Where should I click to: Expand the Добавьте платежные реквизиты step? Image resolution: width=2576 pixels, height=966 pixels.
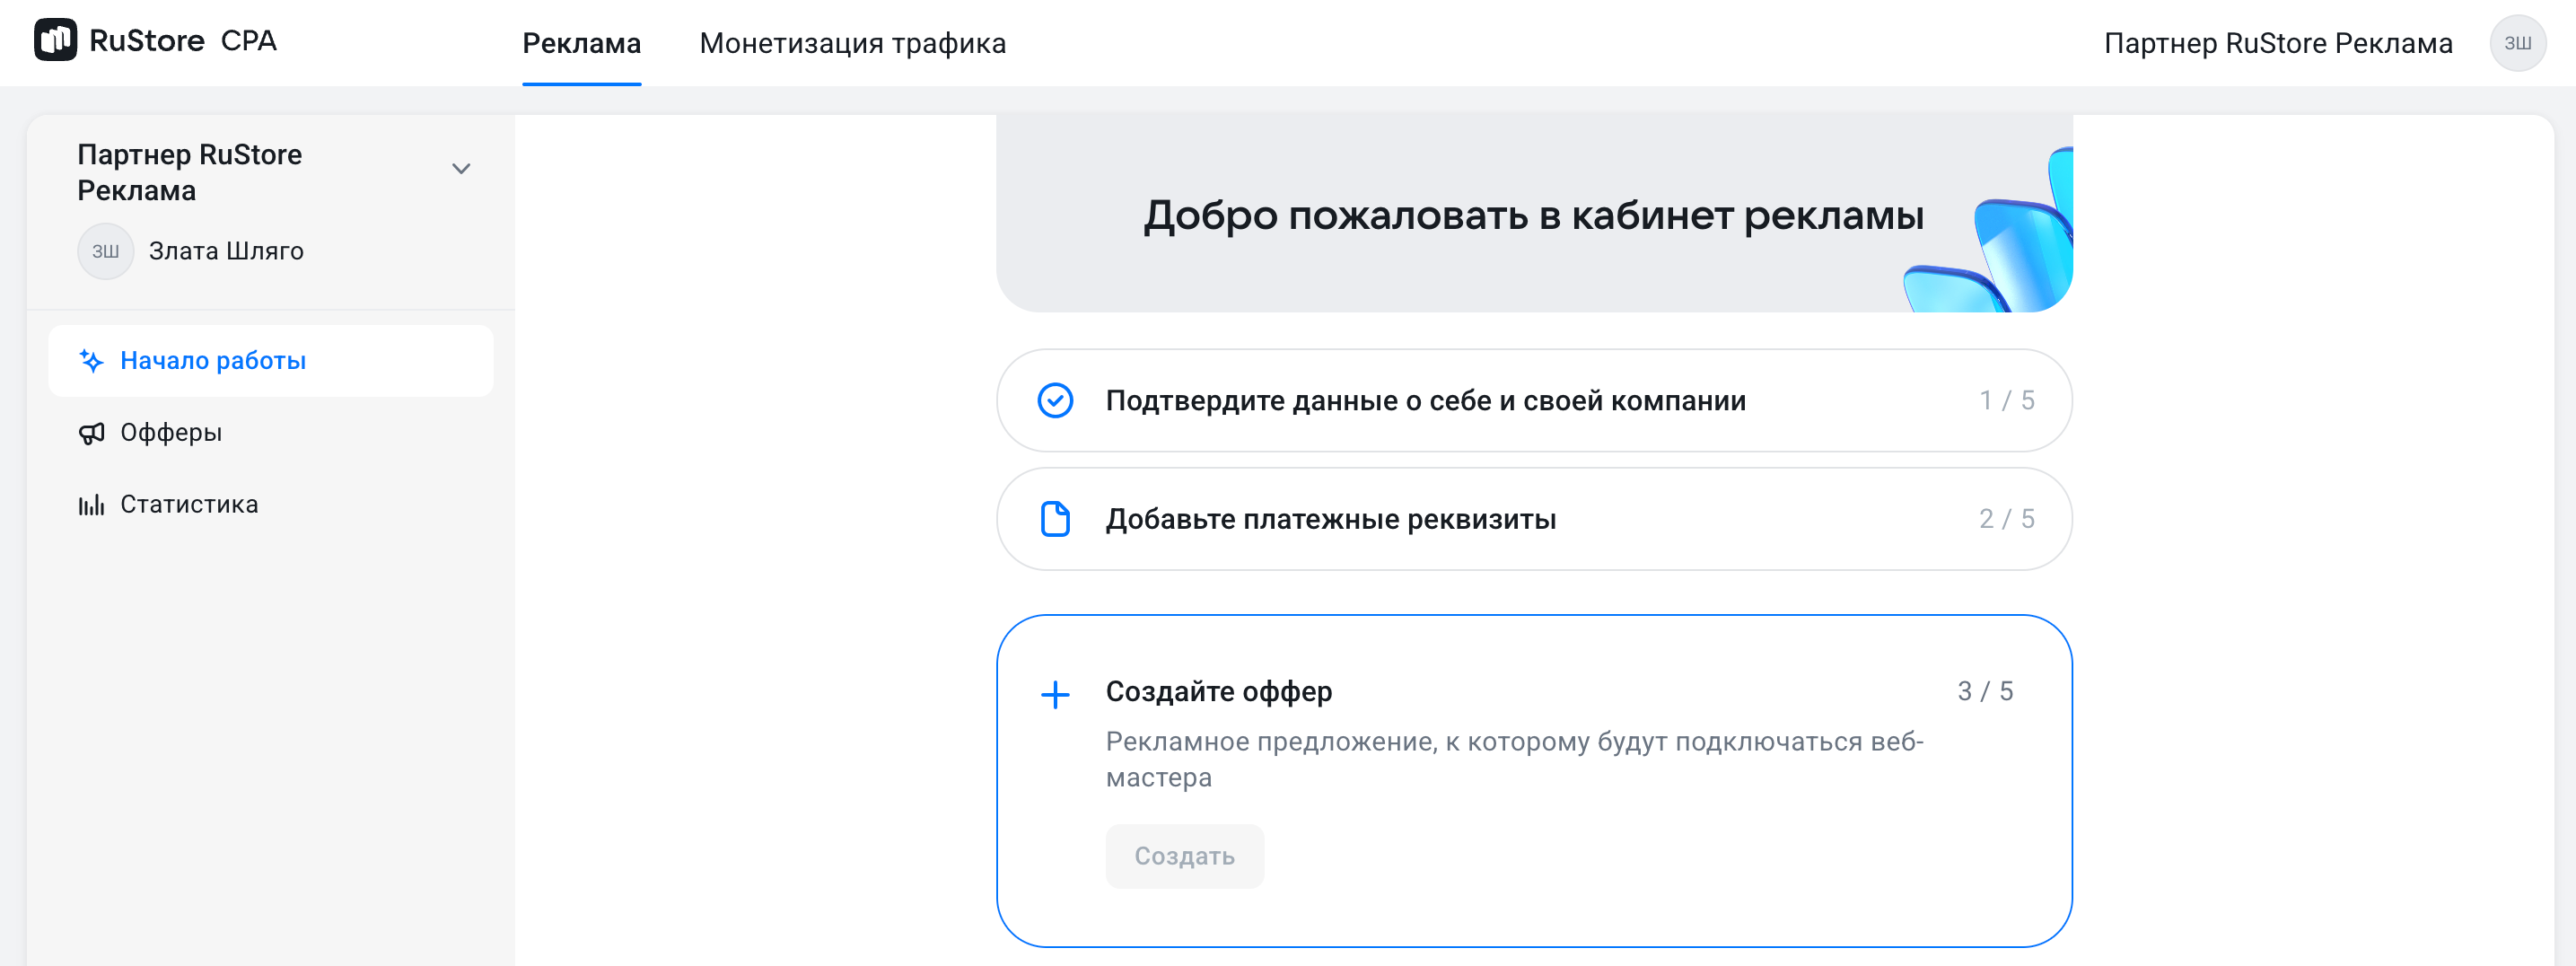(x=1533, y=519)
